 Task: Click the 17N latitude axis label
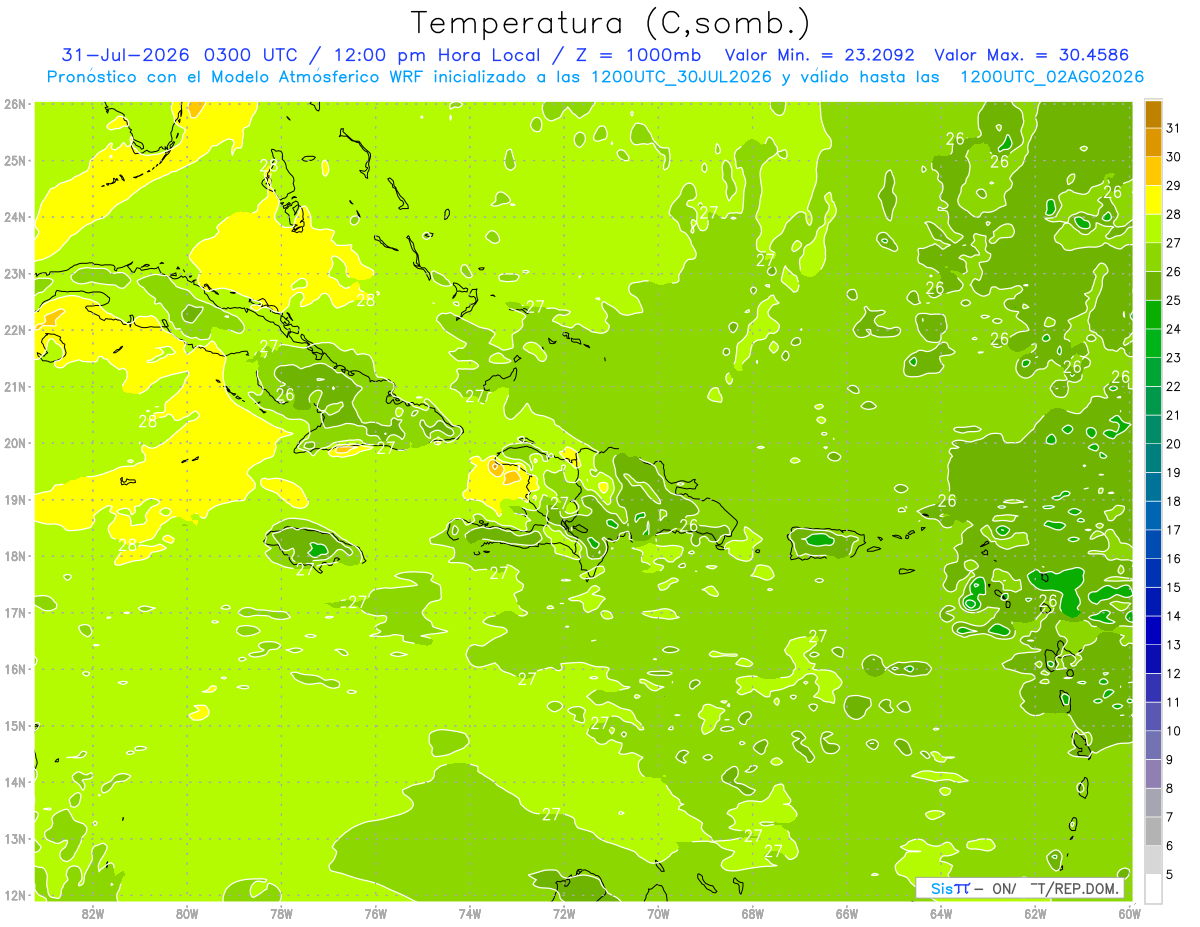tap(15, 613)
